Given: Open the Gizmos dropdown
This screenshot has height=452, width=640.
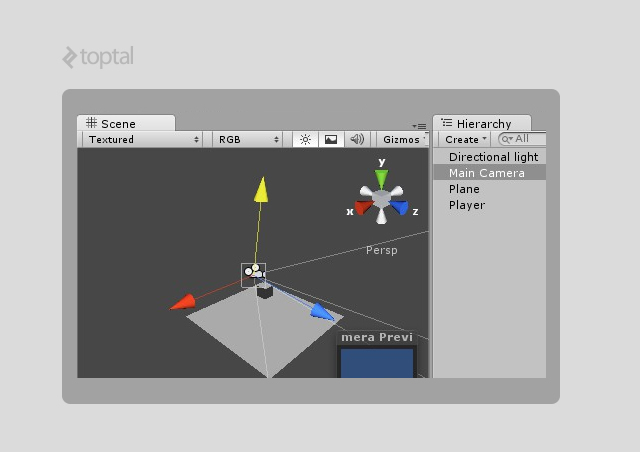Looking at the screenshot, I should [x=402, y=140].
